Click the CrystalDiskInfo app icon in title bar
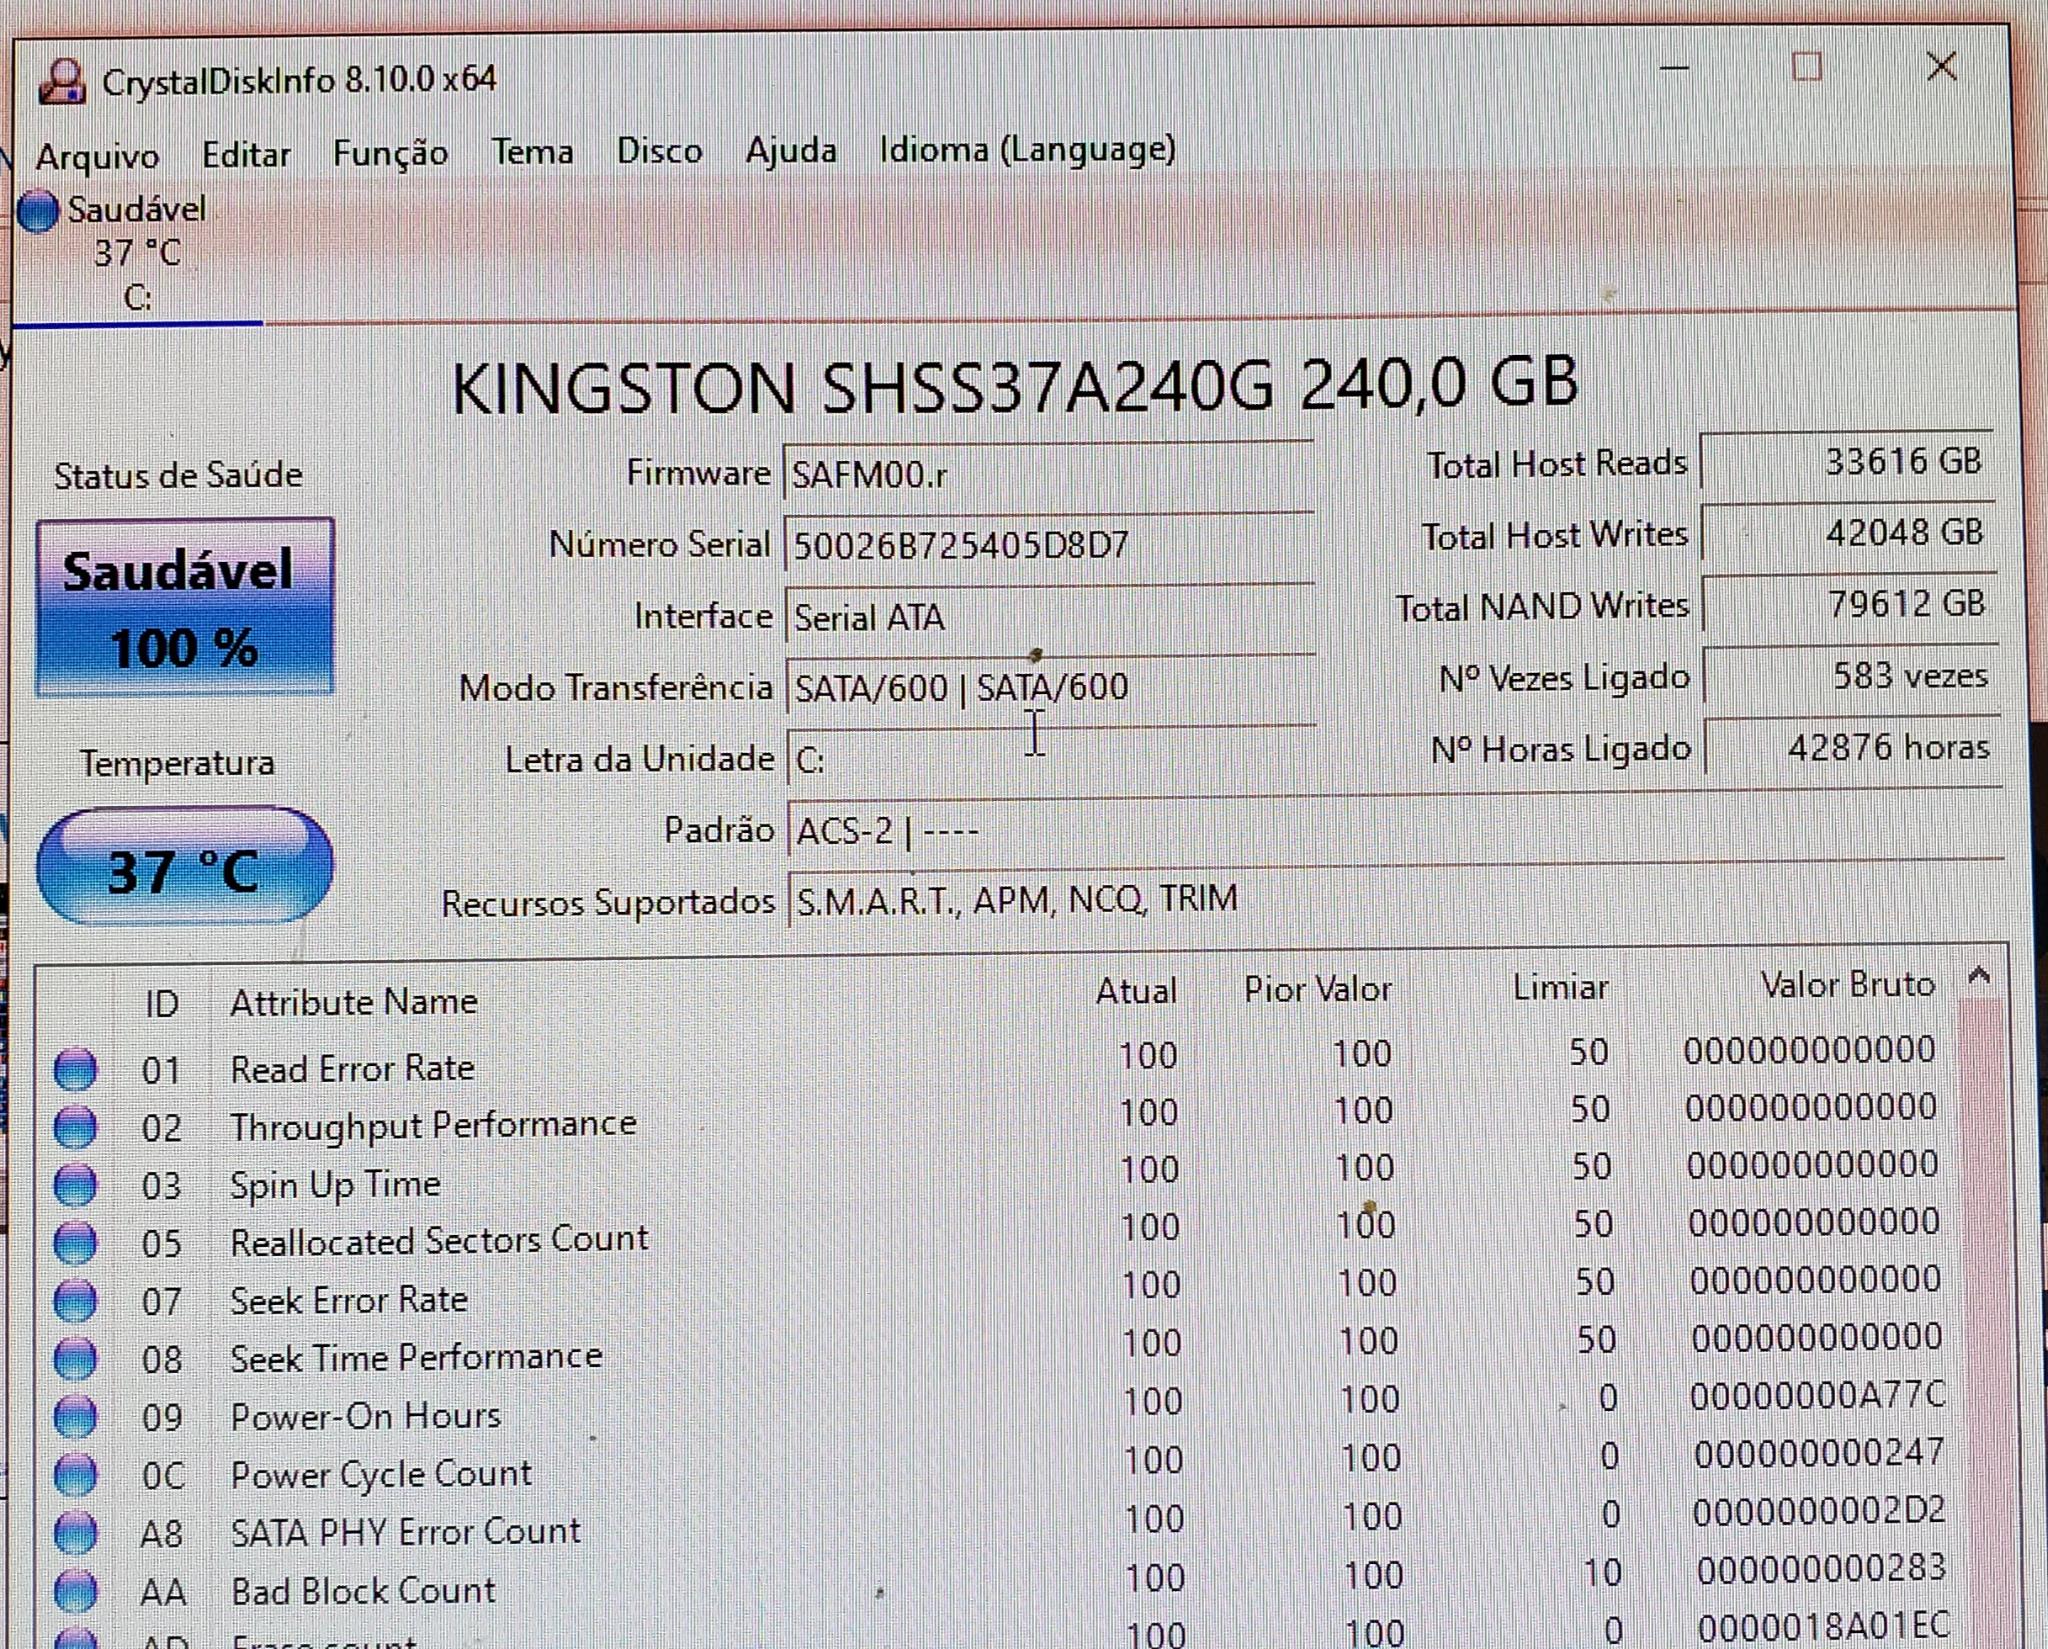Image resolution: width=2048 pixels, height=1649 pixels. pos(62,82)
